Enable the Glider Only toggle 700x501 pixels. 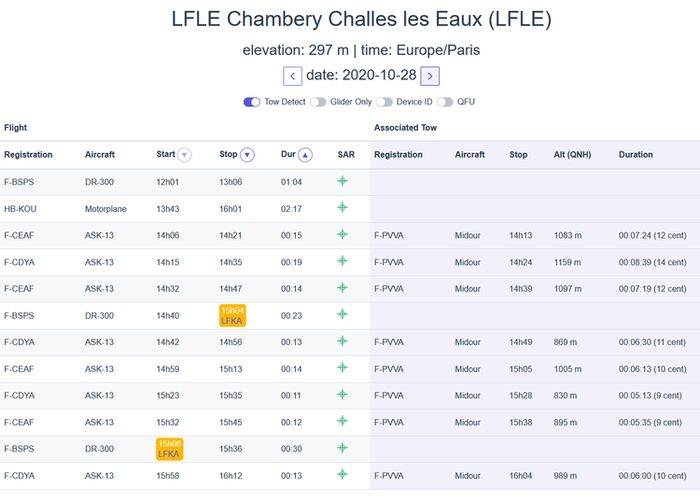(318, 102)
